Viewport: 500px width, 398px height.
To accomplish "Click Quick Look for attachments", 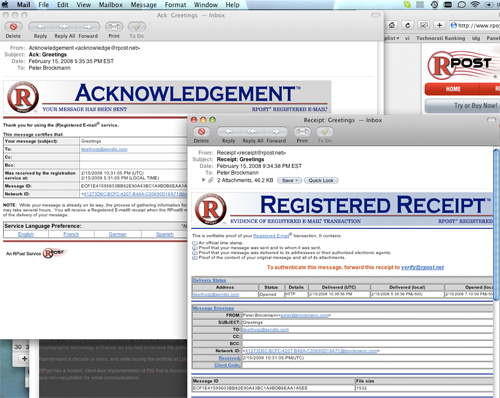I will (x=321, y=180).
